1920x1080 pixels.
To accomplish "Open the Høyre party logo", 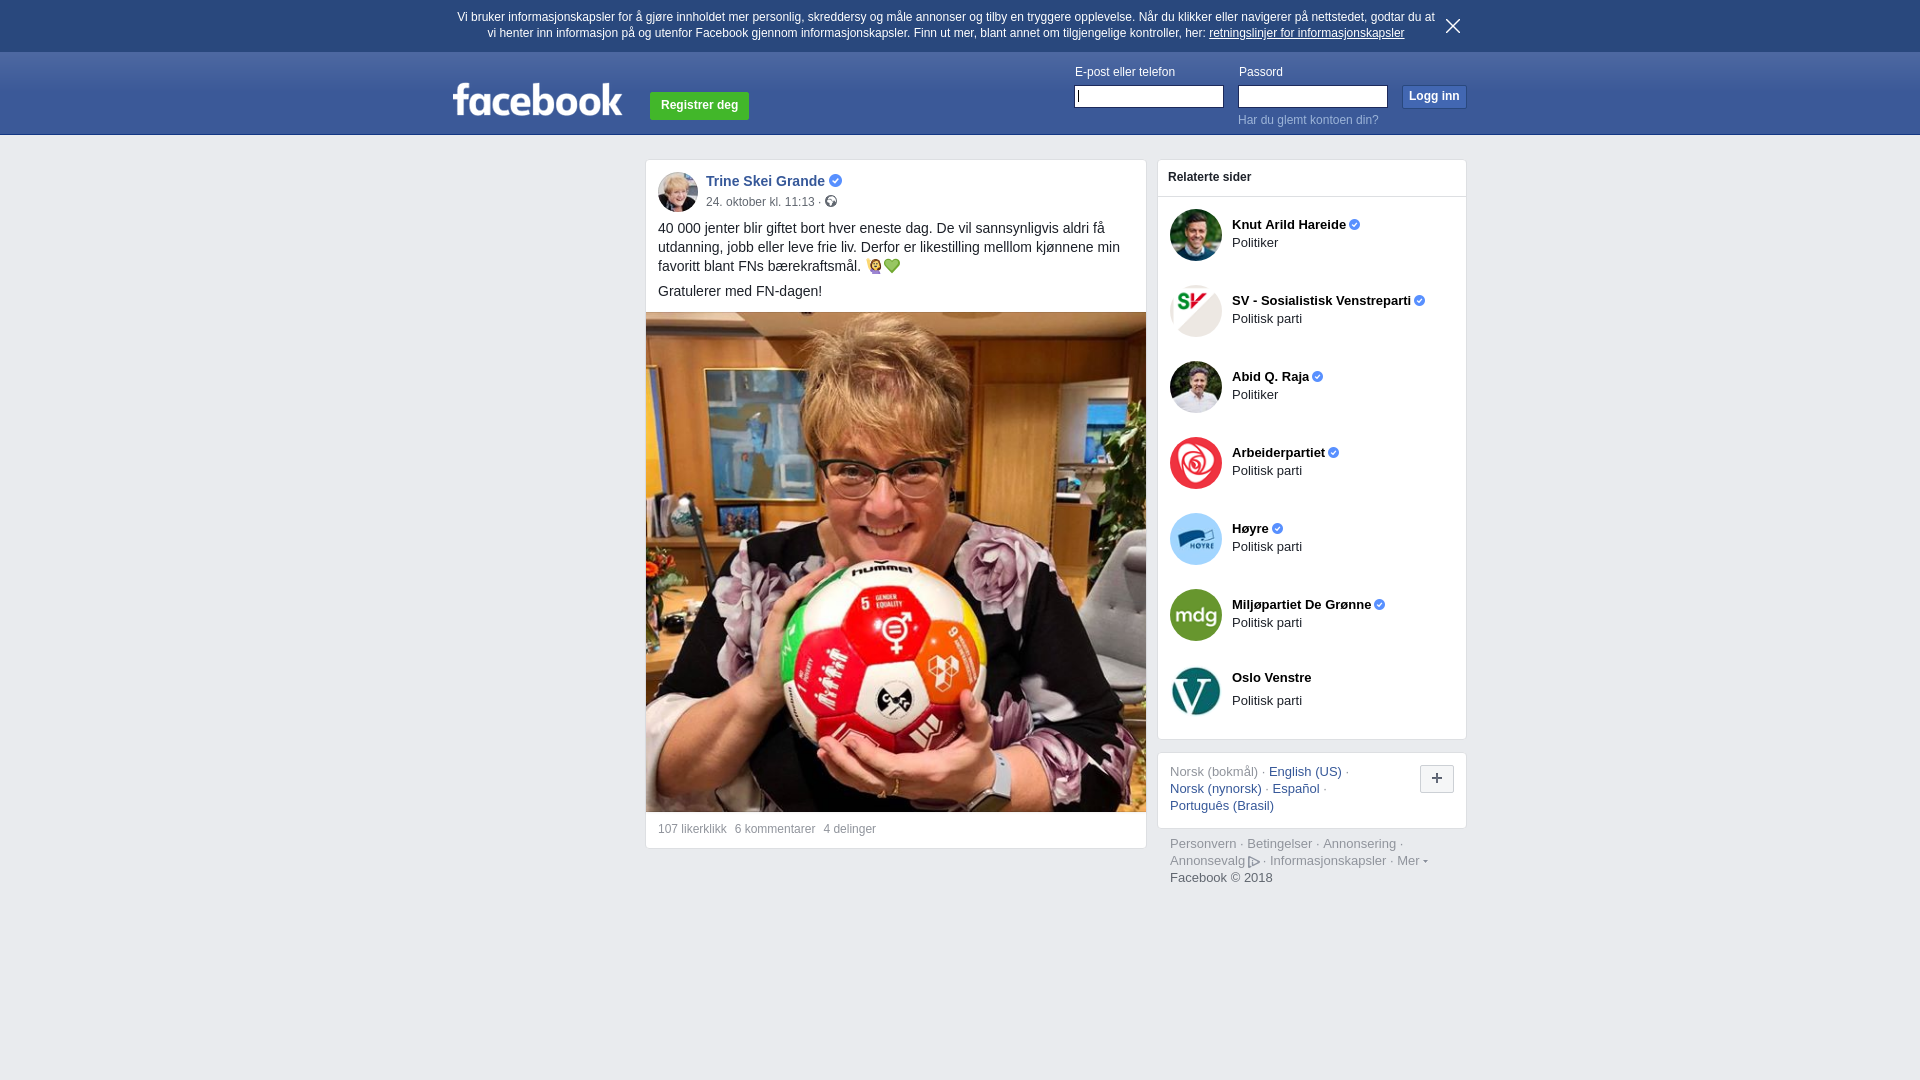I will click(1196, 539).
